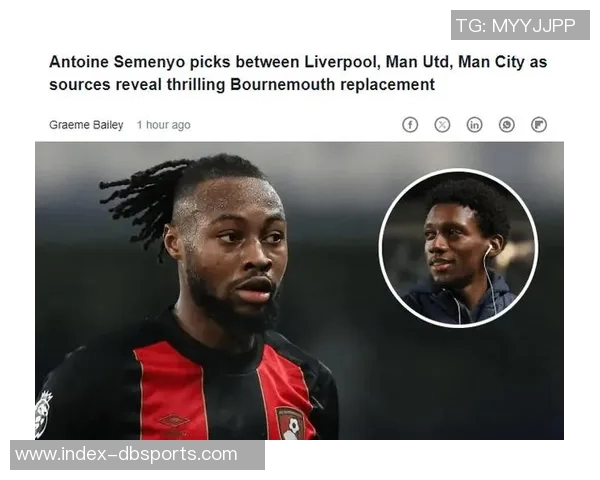The height and width of the screenshot is (480, 600).
Task: Click the '1 hour ago' timestamp
Action: click(x=164, y=125)
